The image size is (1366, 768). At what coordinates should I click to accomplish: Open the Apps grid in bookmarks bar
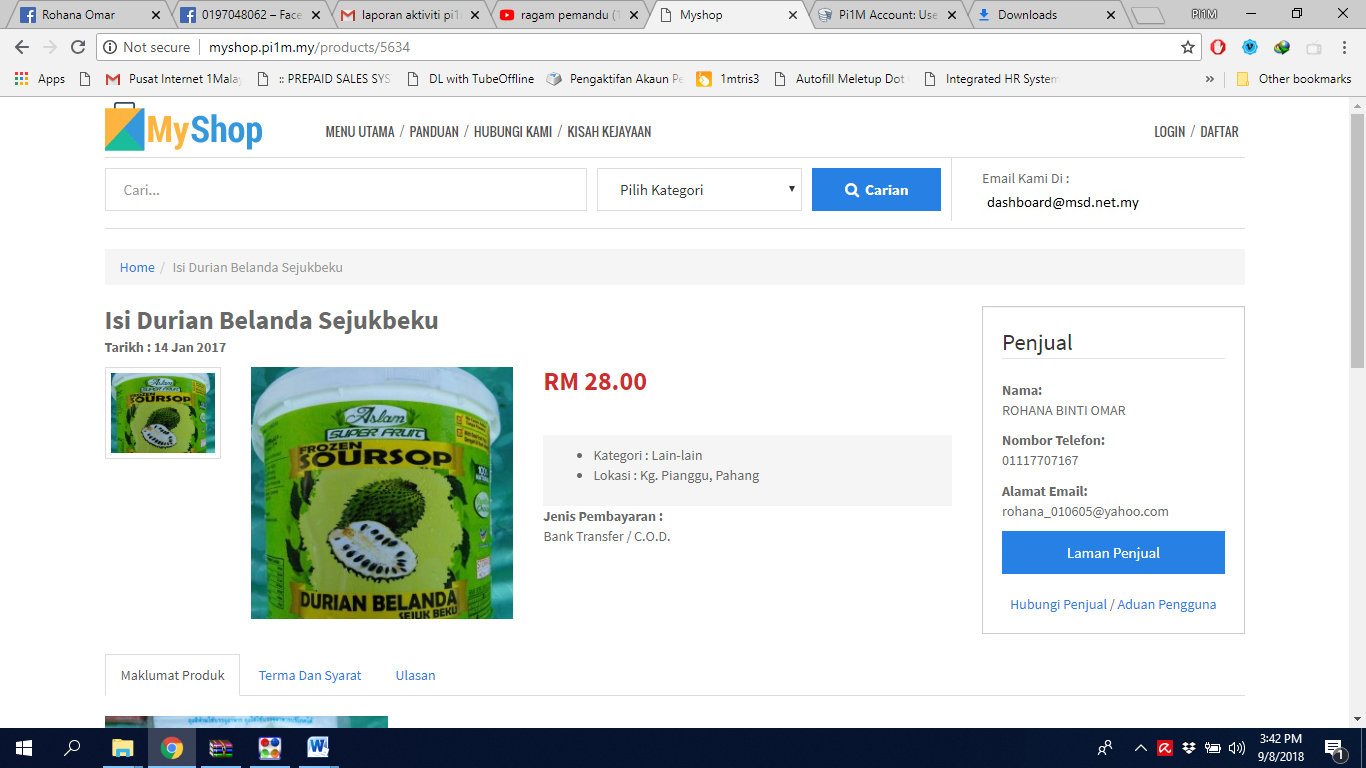tap(40, 79)
